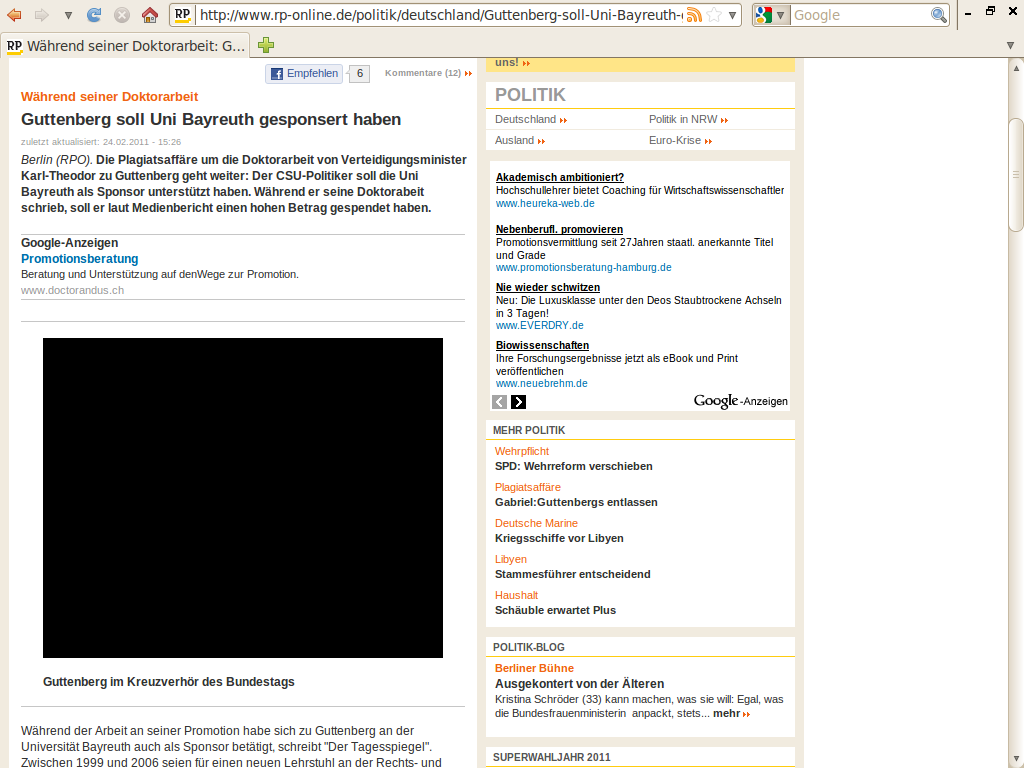Click the Facebook like count 6
This screenshot has height=768, width=1024.
coord(359,73)
